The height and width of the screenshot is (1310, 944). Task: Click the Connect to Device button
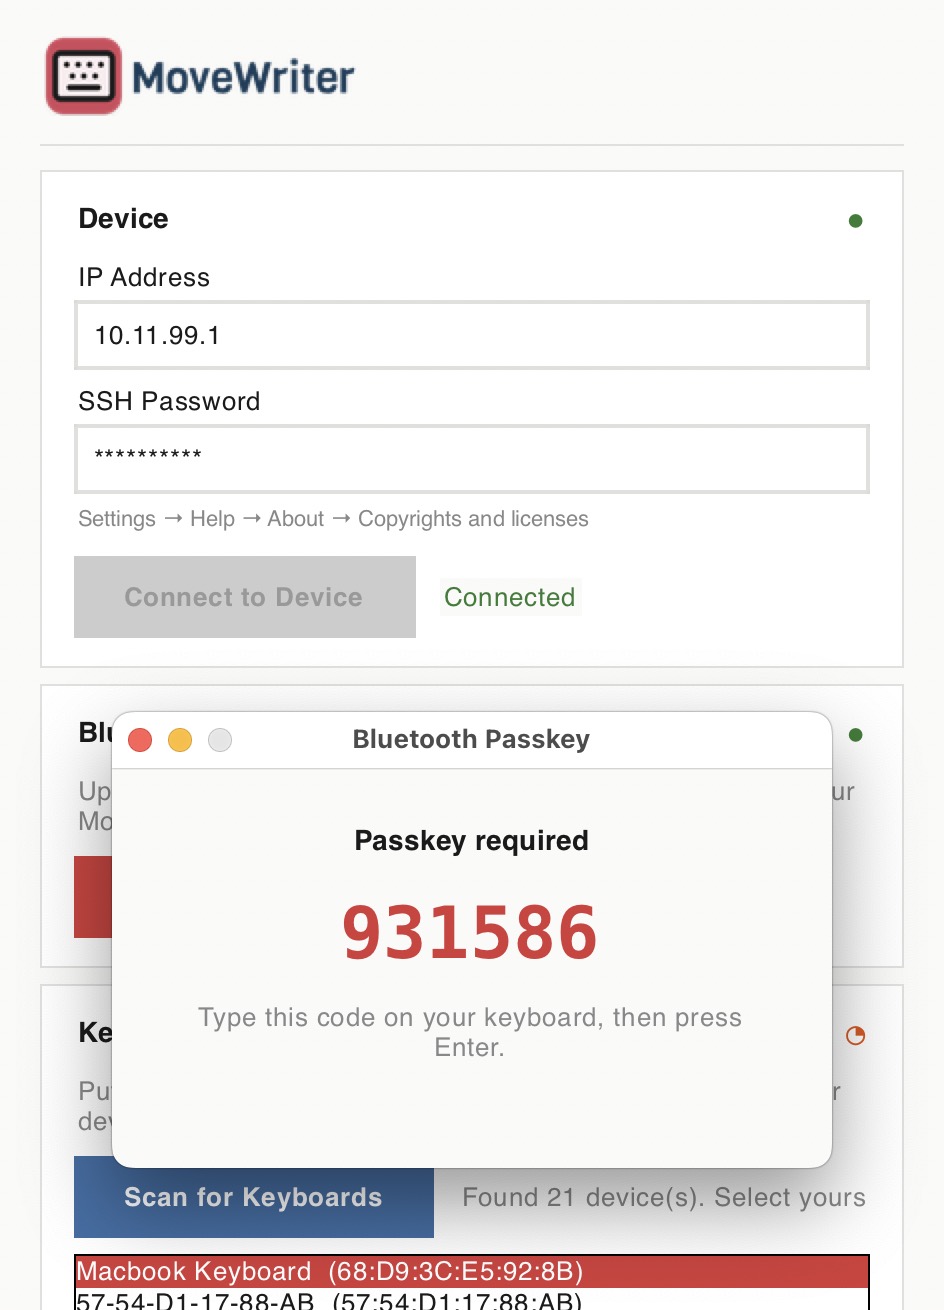(x=243, y=597)
